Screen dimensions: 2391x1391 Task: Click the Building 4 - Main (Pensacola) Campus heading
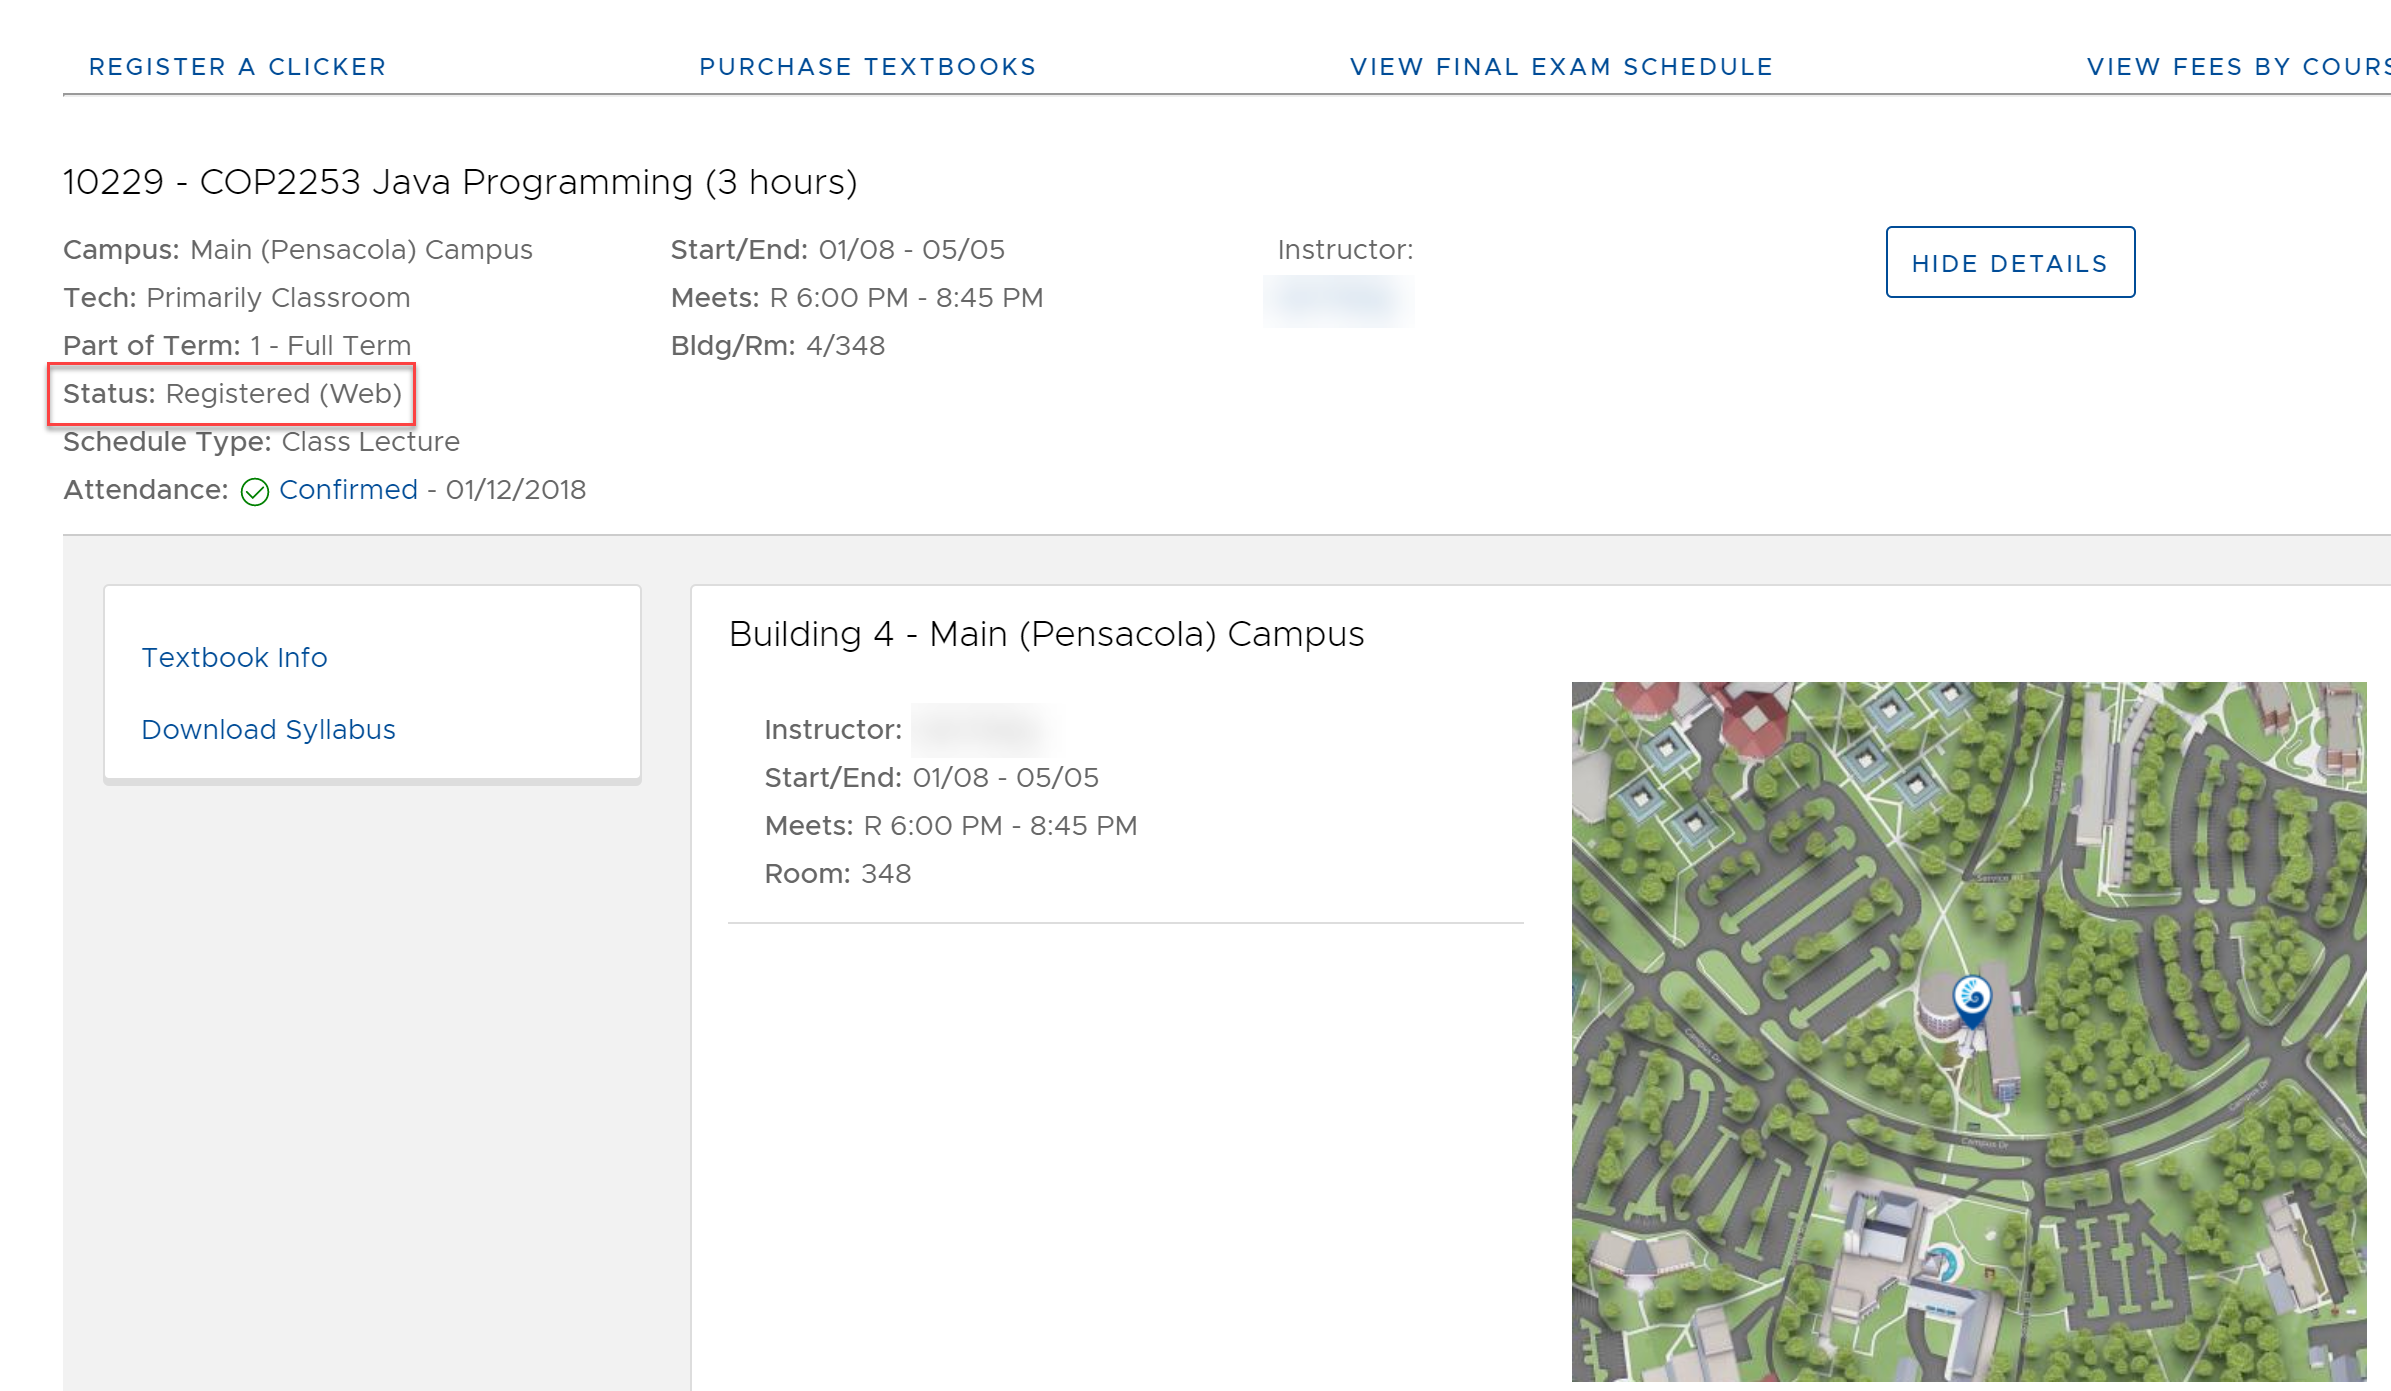click(x=1046, y=634)
